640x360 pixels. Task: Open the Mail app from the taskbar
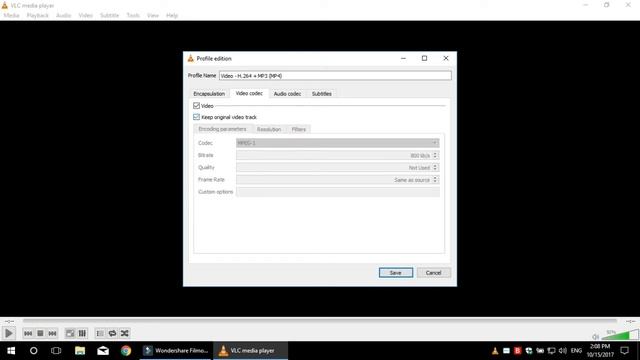pyautogui.click(x=103, y=351)
